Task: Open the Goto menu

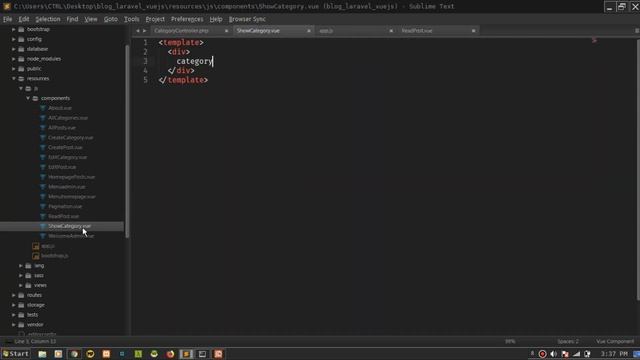Action: [110, 19]
